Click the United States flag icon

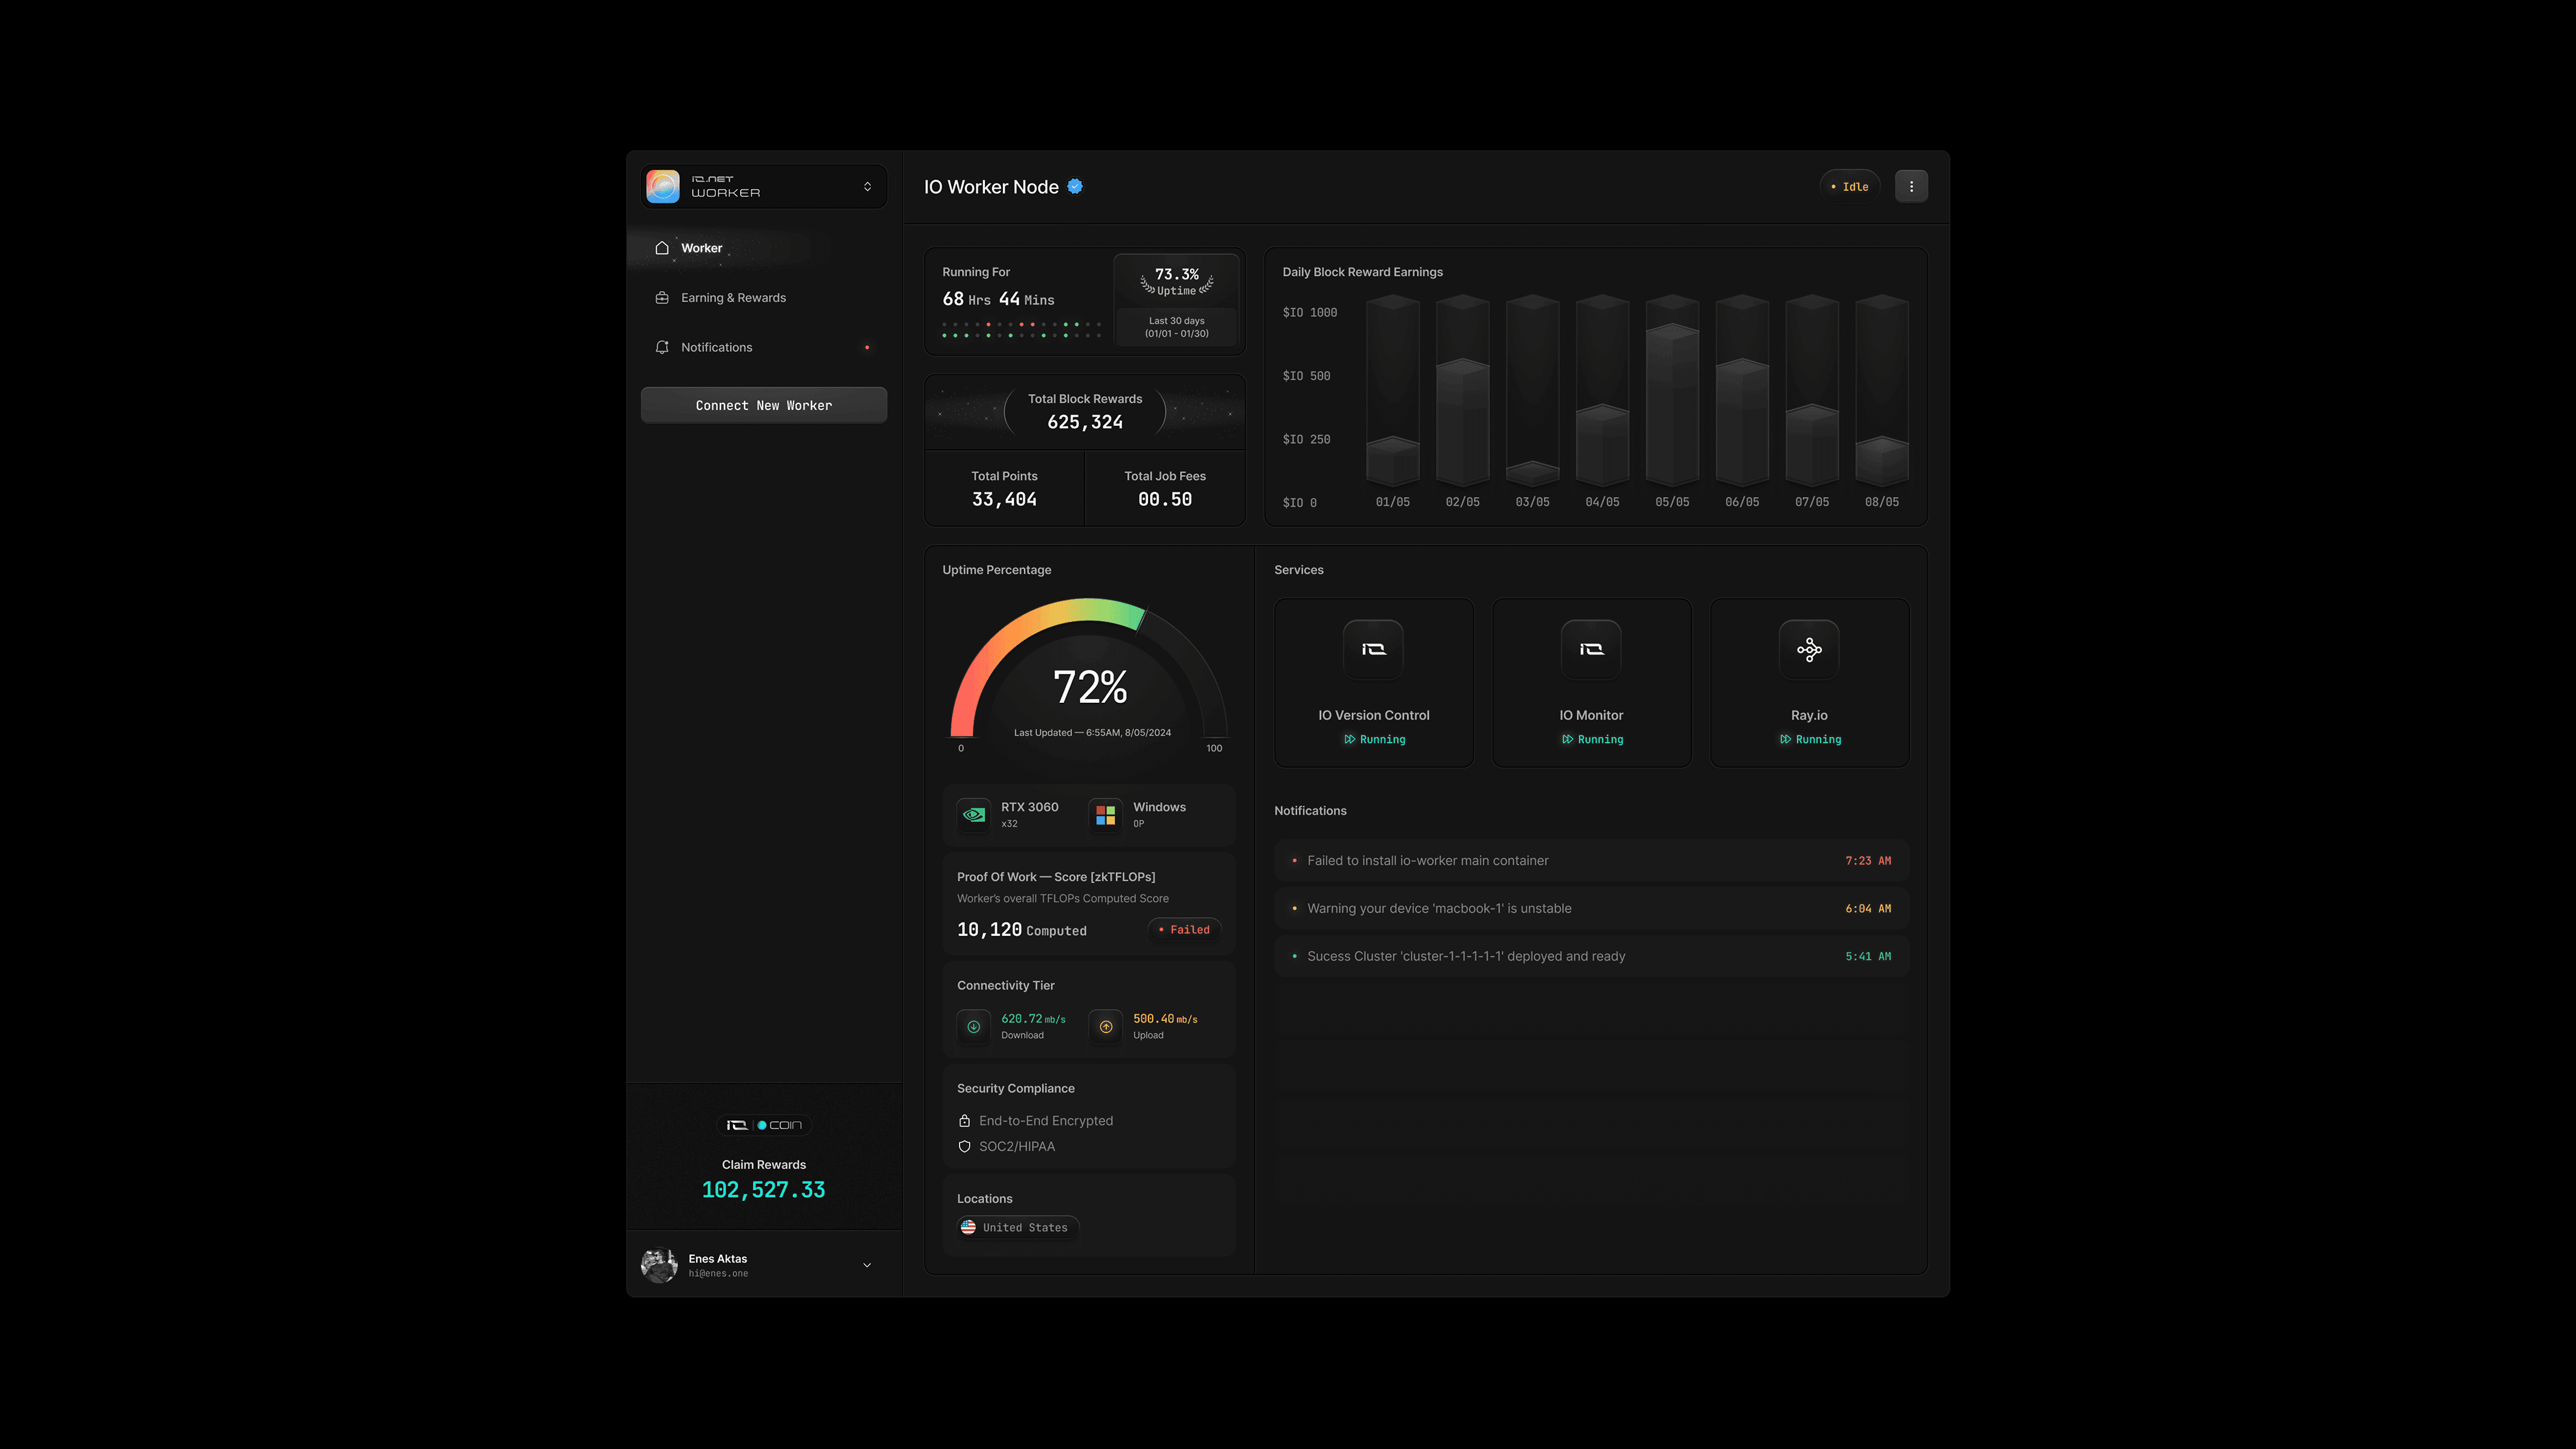click(x=968, y=1227)
